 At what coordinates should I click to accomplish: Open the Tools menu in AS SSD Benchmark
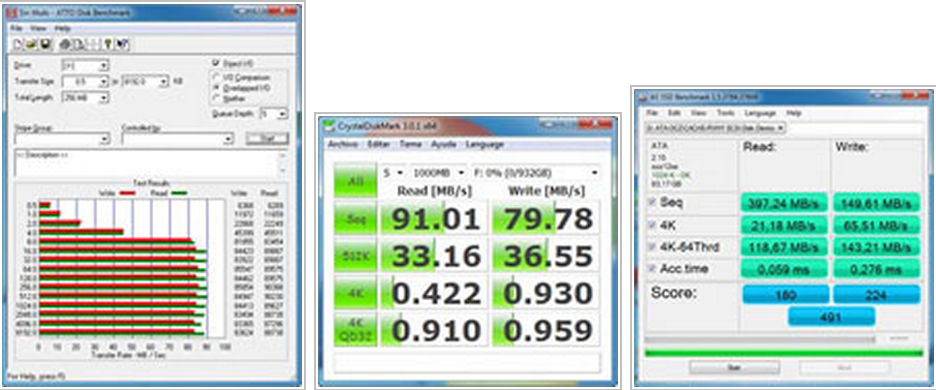[726, 113]
